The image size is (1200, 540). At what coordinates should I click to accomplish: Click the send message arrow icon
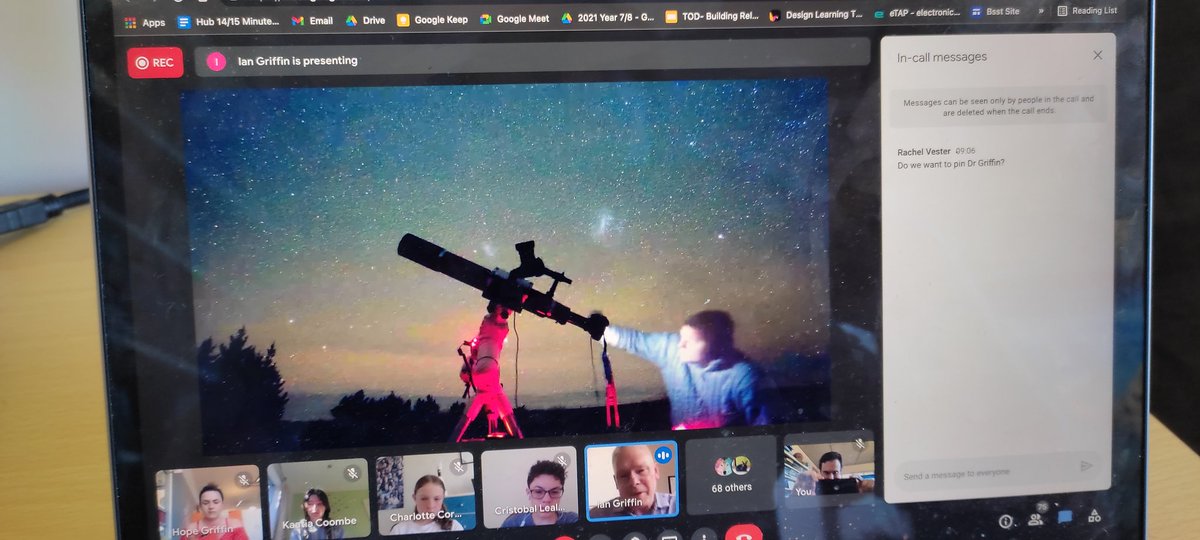click(x=1087, y=466)
